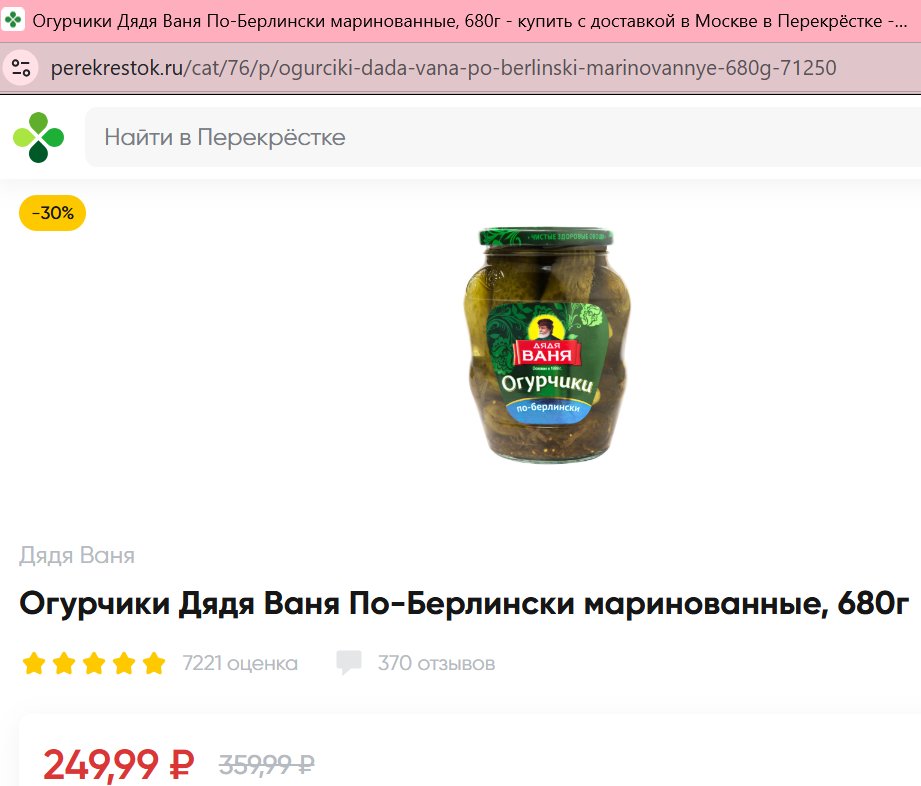The height and width of the screenshot is (786, 921).
Task: Click the third rating star
Action: point(94,663)
